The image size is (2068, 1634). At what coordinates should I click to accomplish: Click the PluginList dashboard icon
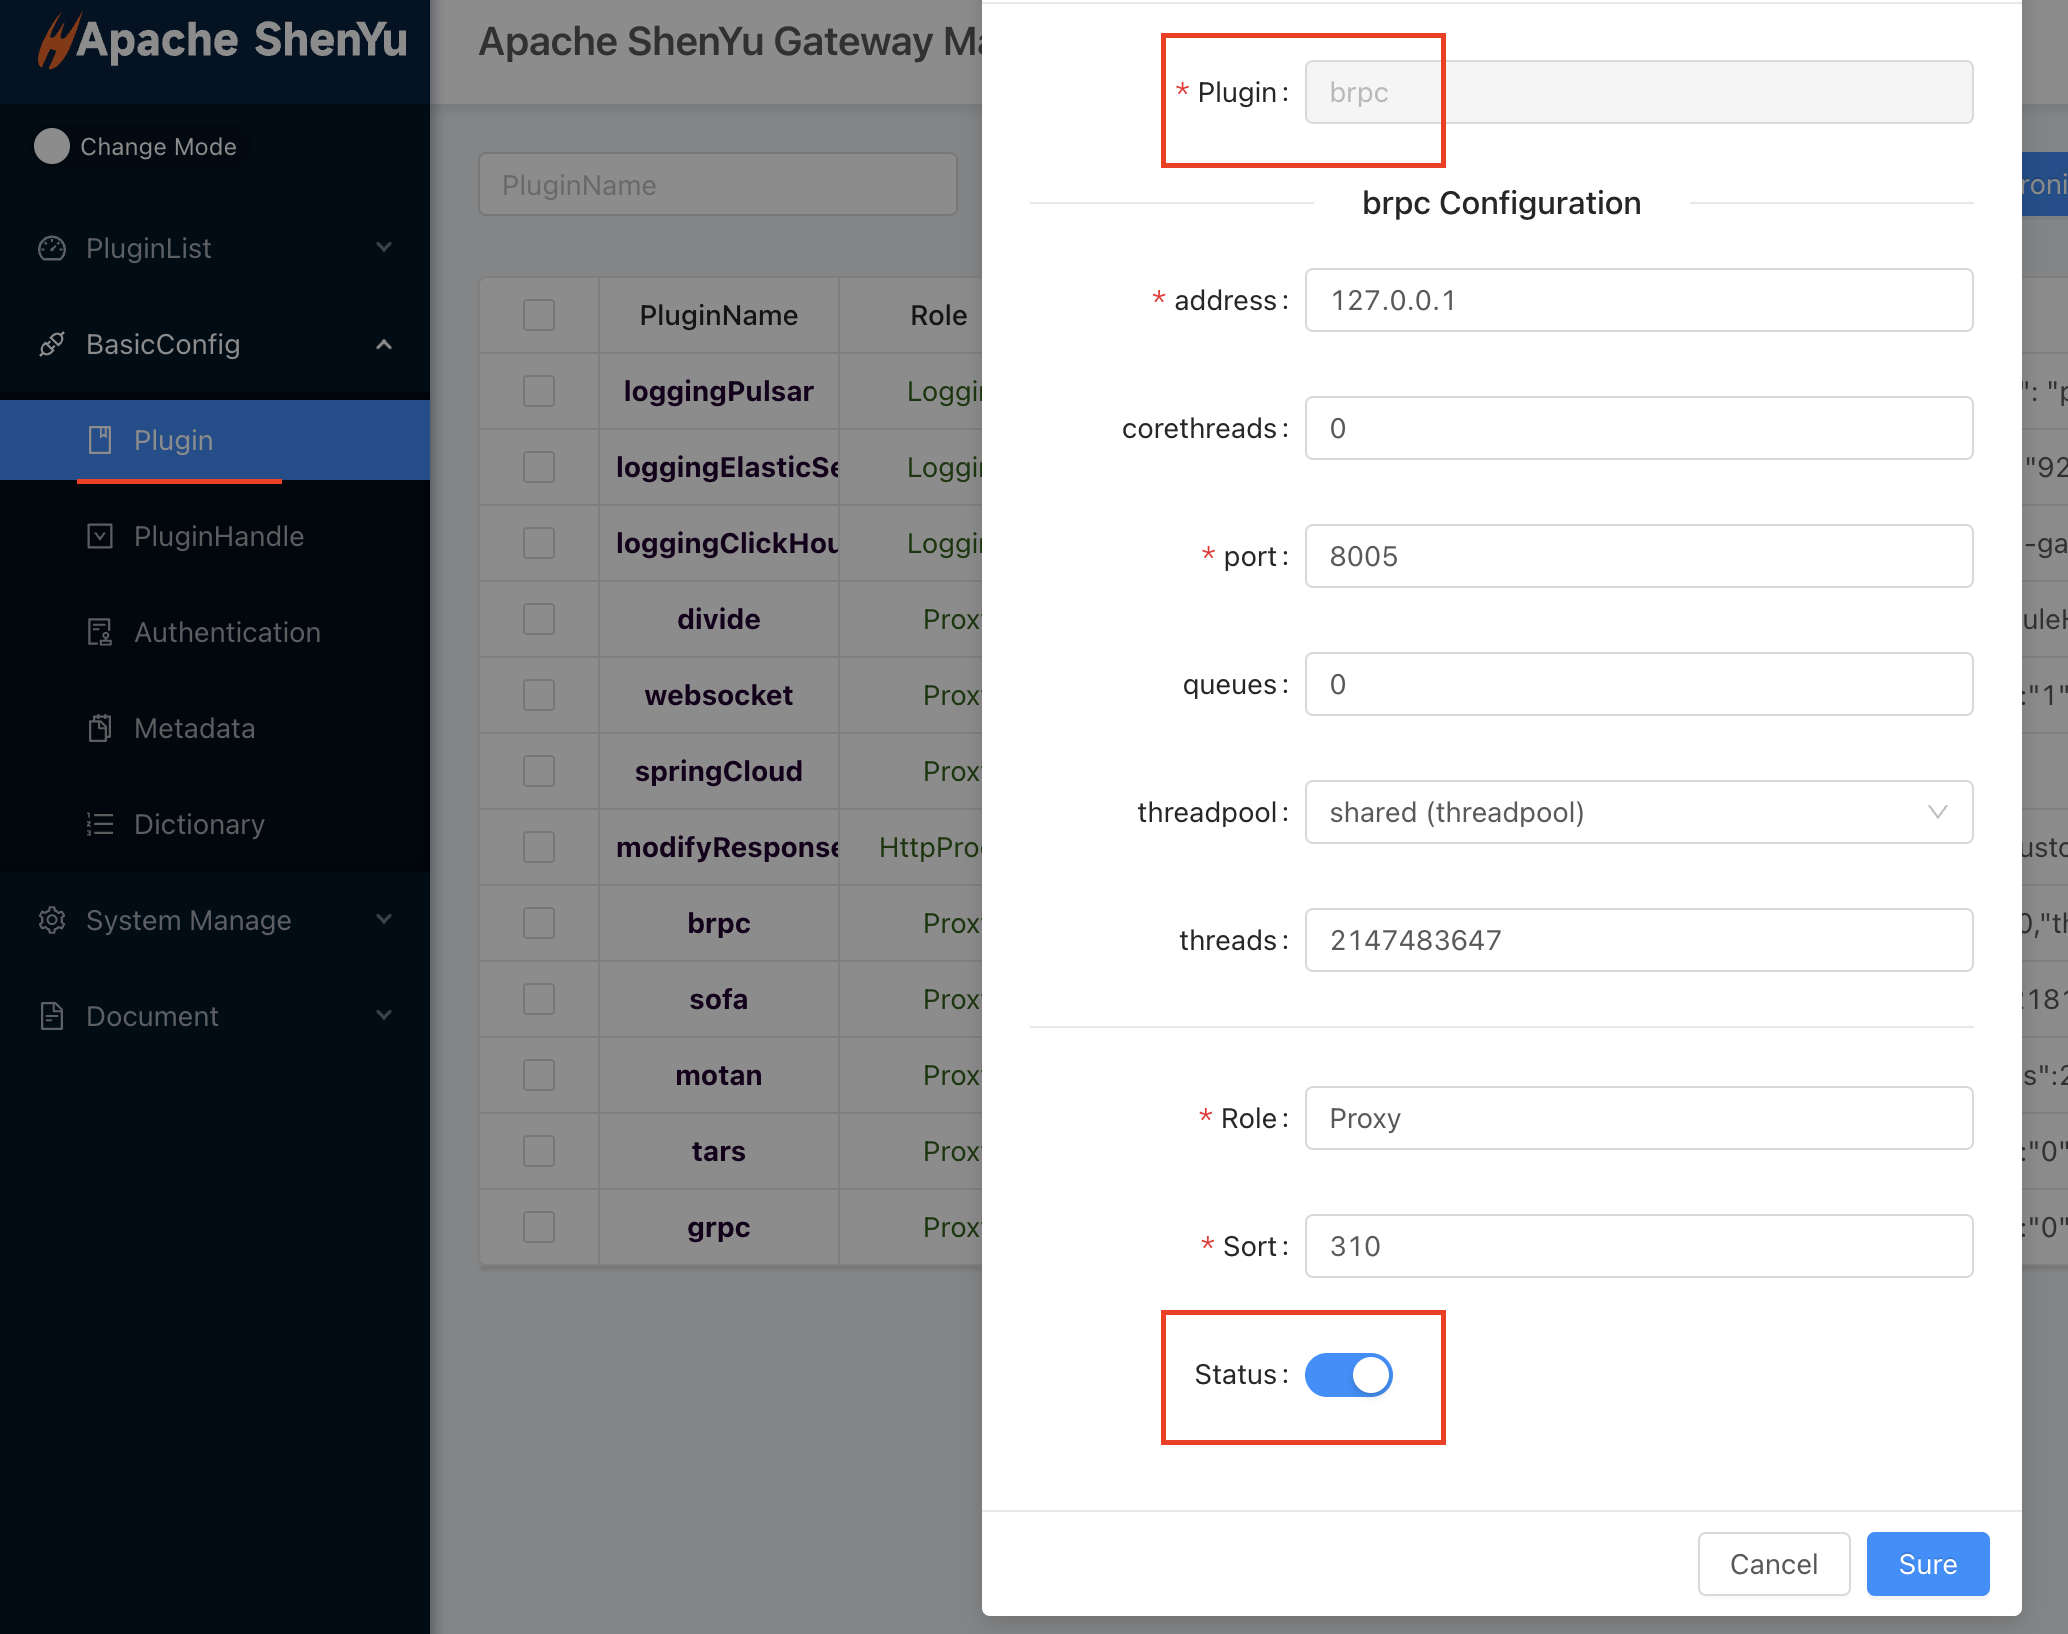tap(52, 248)
